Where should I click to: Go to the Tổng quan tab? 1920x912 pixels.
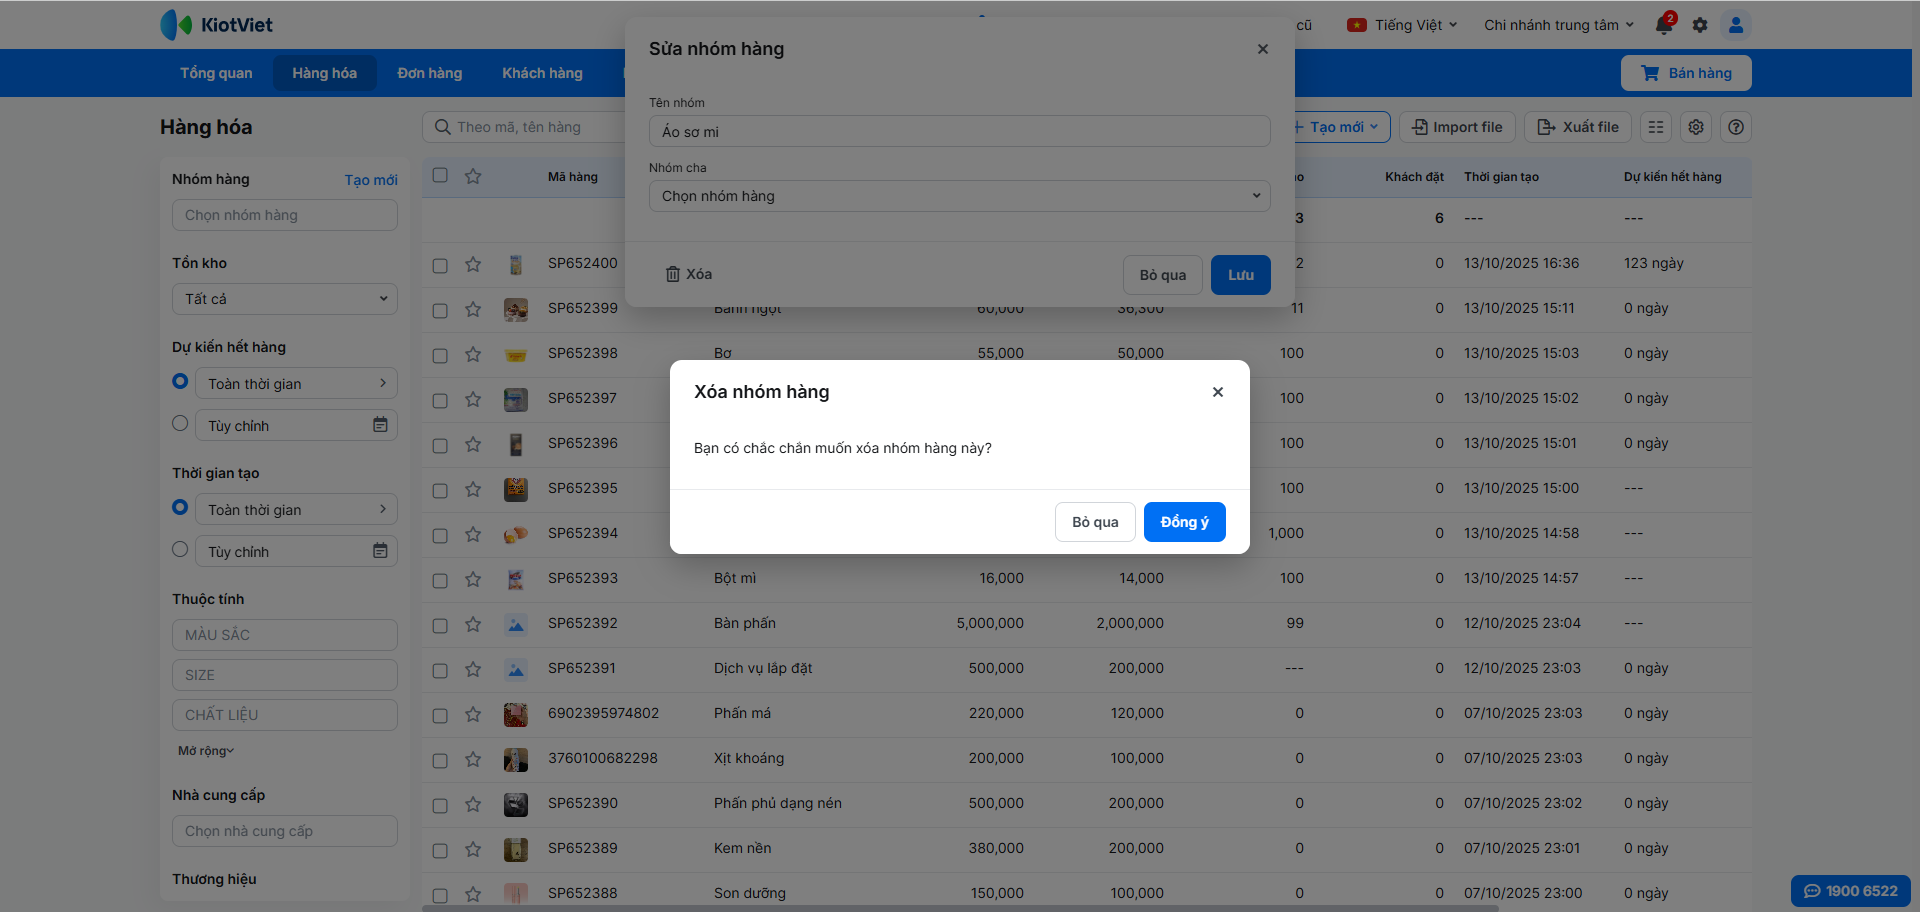point(216,73)
